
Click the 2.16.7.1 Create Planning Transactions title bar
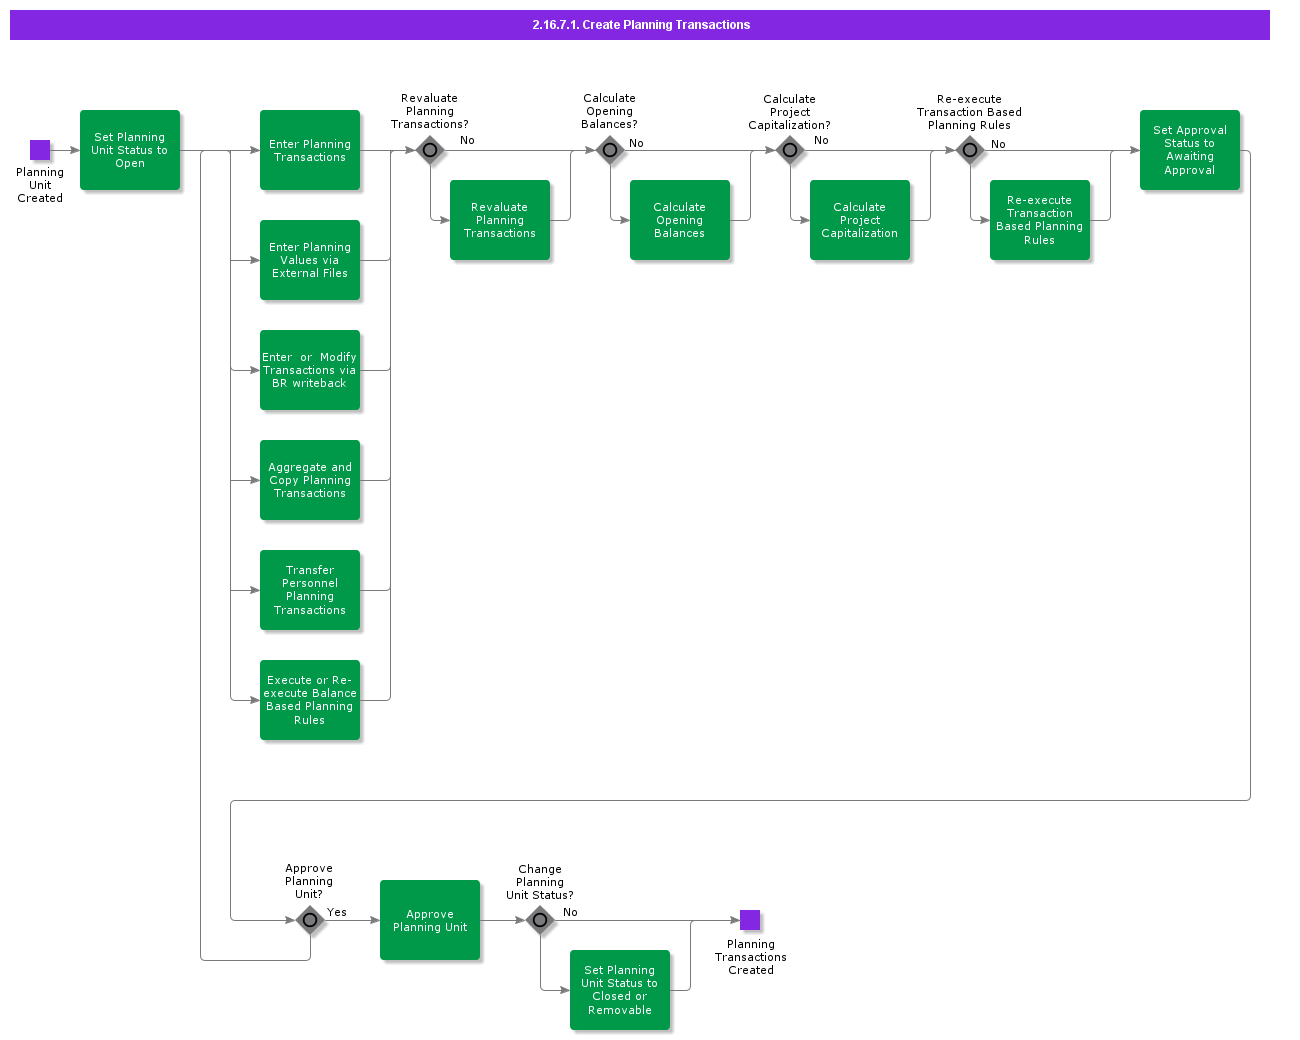coord(640,24)
